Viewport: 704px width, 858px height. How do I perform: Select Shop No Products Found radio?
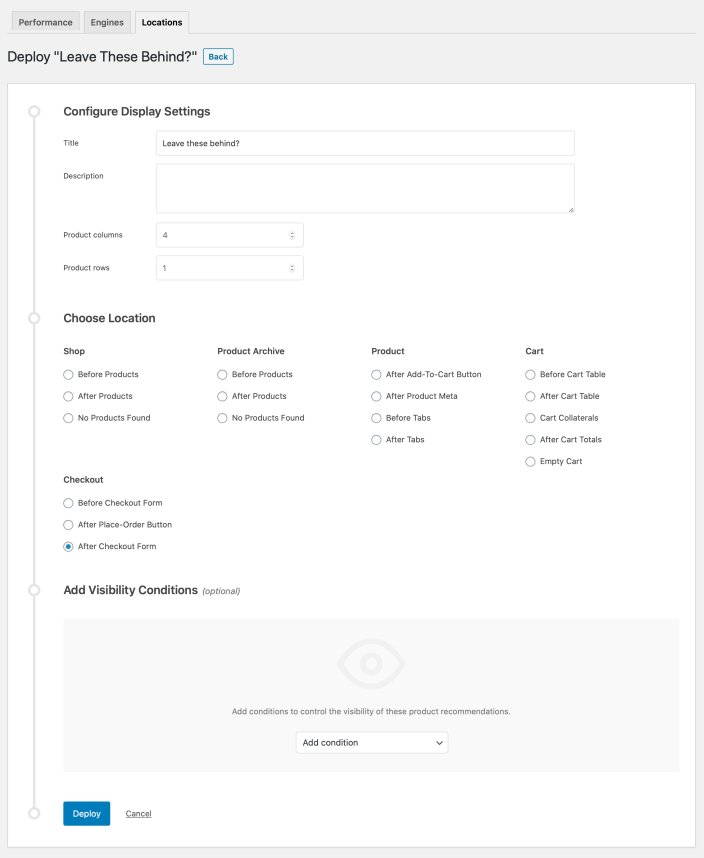tap(68, 418)
